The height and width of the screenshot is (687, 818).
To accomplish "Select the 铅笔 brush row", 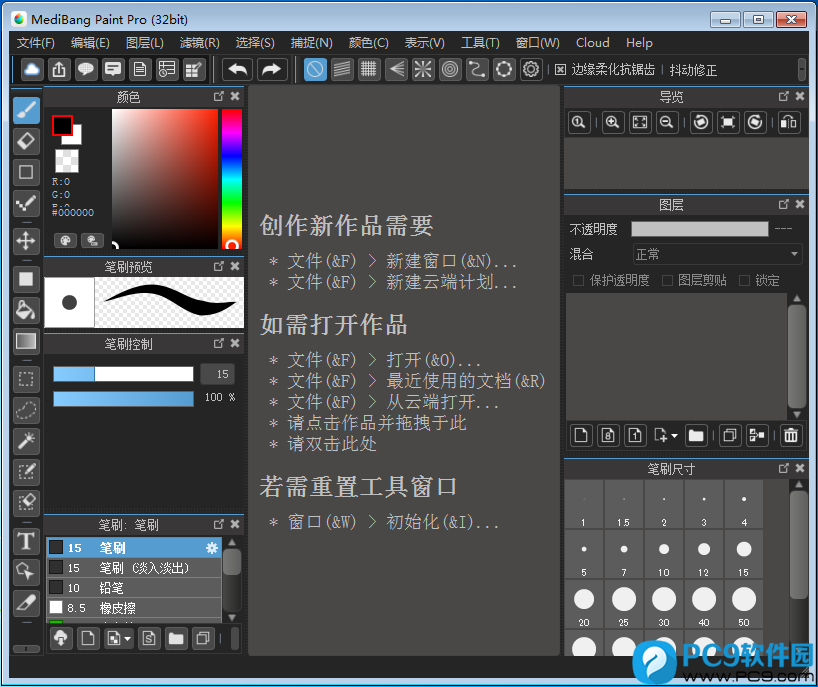I will pyautogui.click(x=135, y=588).
